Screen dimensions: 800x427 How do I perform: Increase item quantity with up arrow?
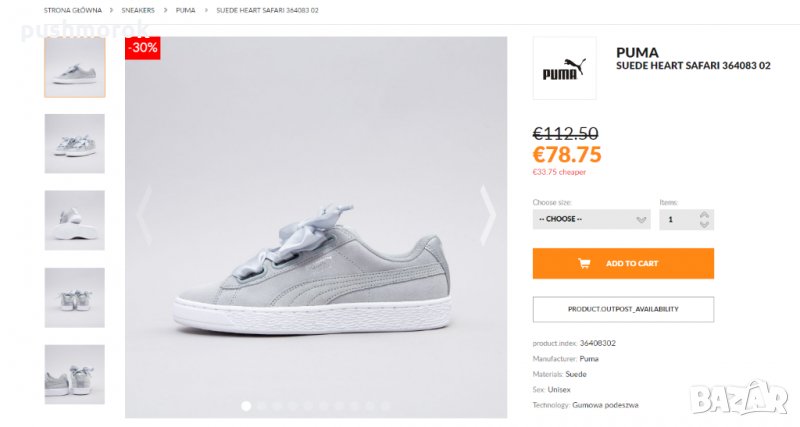pos(704,214)
